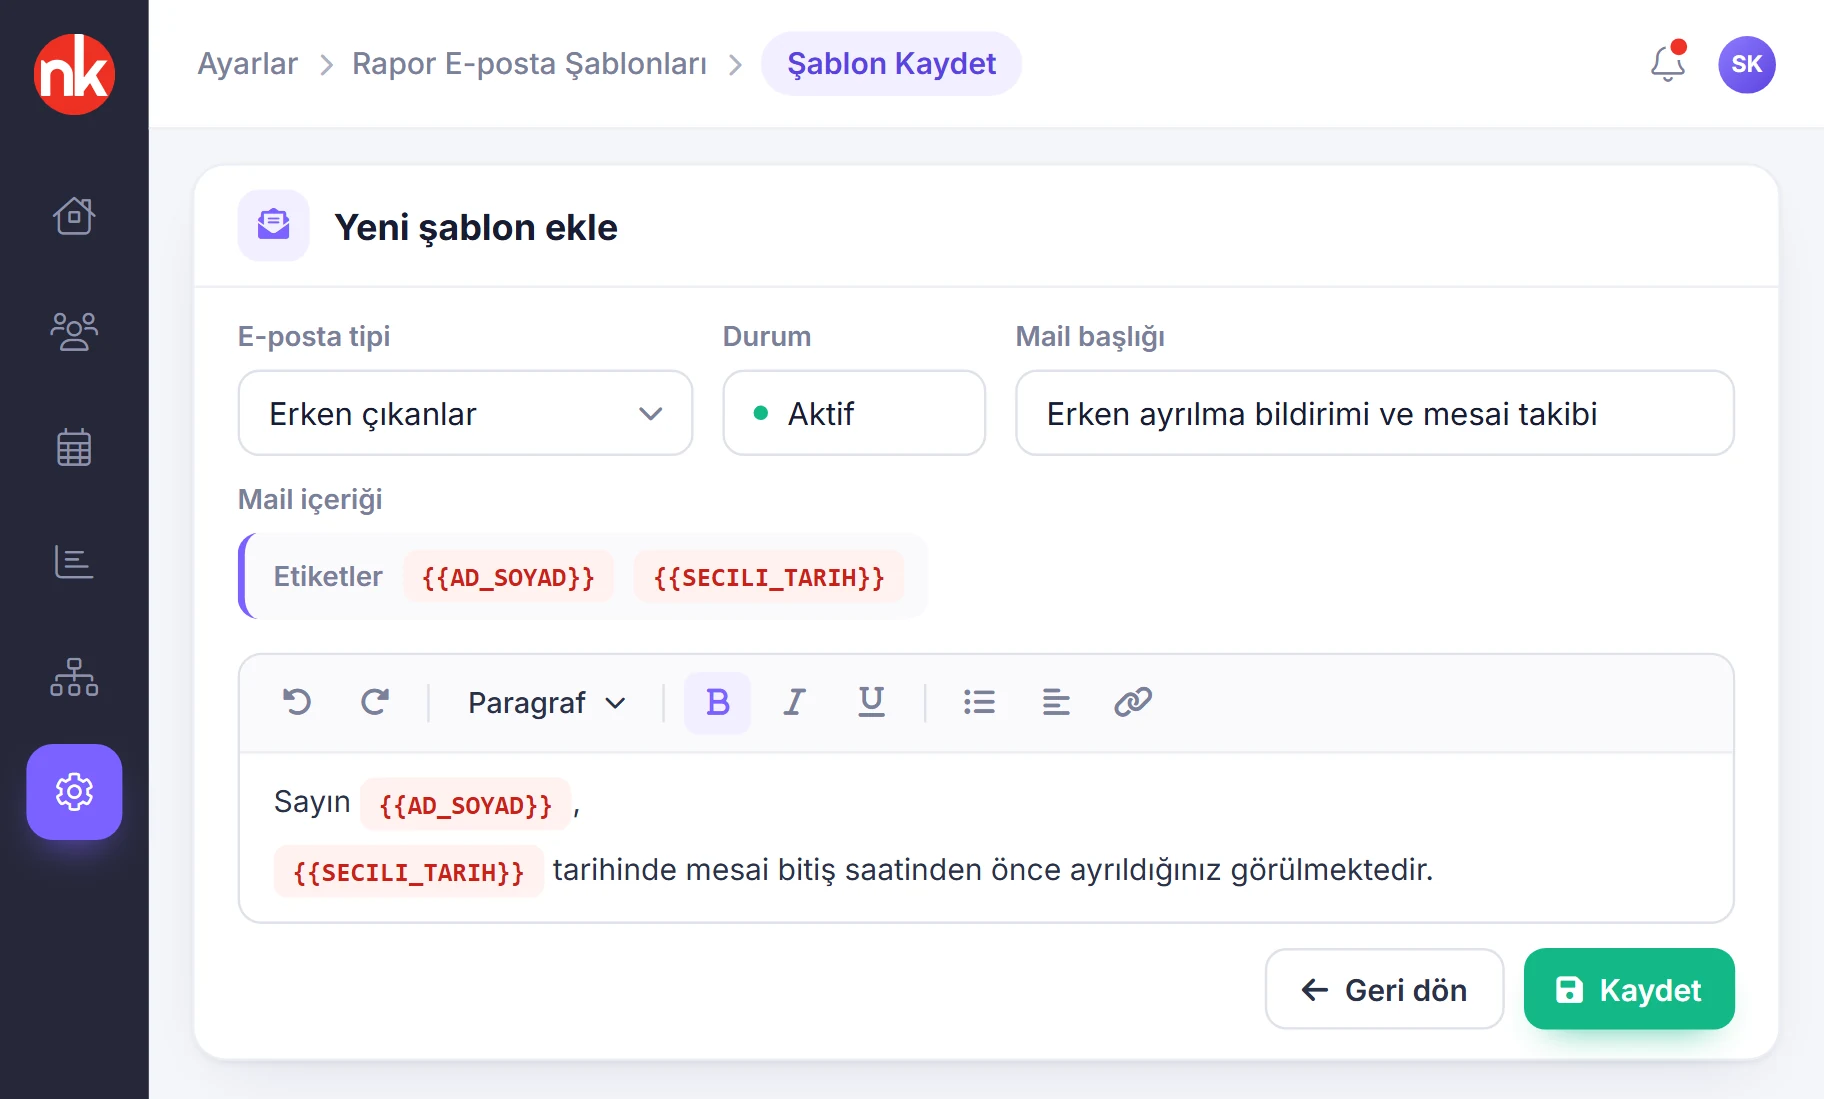Image resolution: width=1824 pixels, height=1099 pixels.
Task: Open the home page from the sidebar
Action: tap(74, 216)
